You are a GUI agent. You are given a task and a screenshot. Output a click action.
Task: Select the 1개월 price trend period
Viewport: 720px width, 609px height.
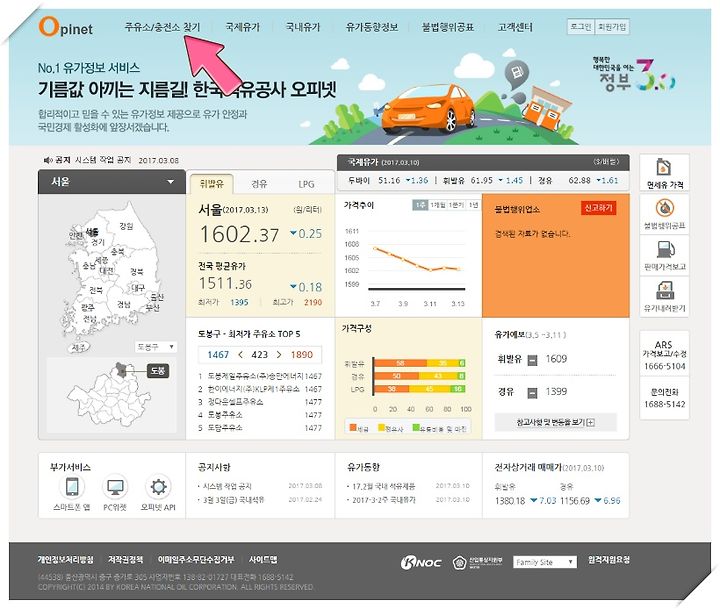point(438,205)
